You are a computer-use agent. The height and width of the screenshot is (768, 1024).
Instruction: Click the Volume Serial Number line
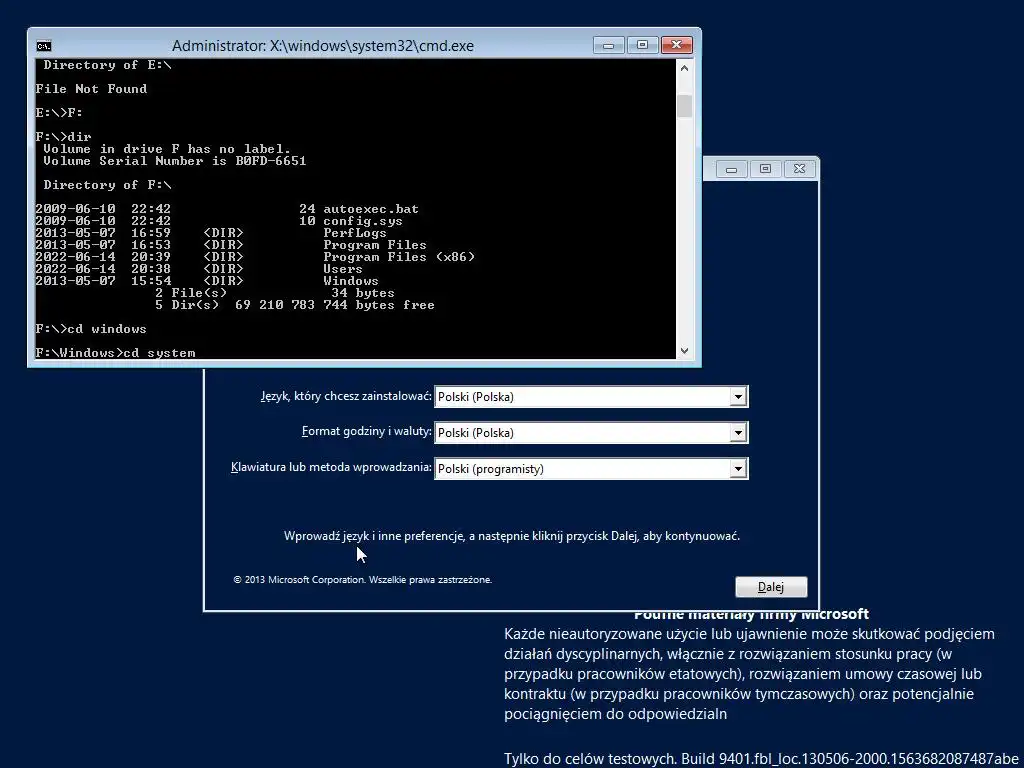coord(174,161)
